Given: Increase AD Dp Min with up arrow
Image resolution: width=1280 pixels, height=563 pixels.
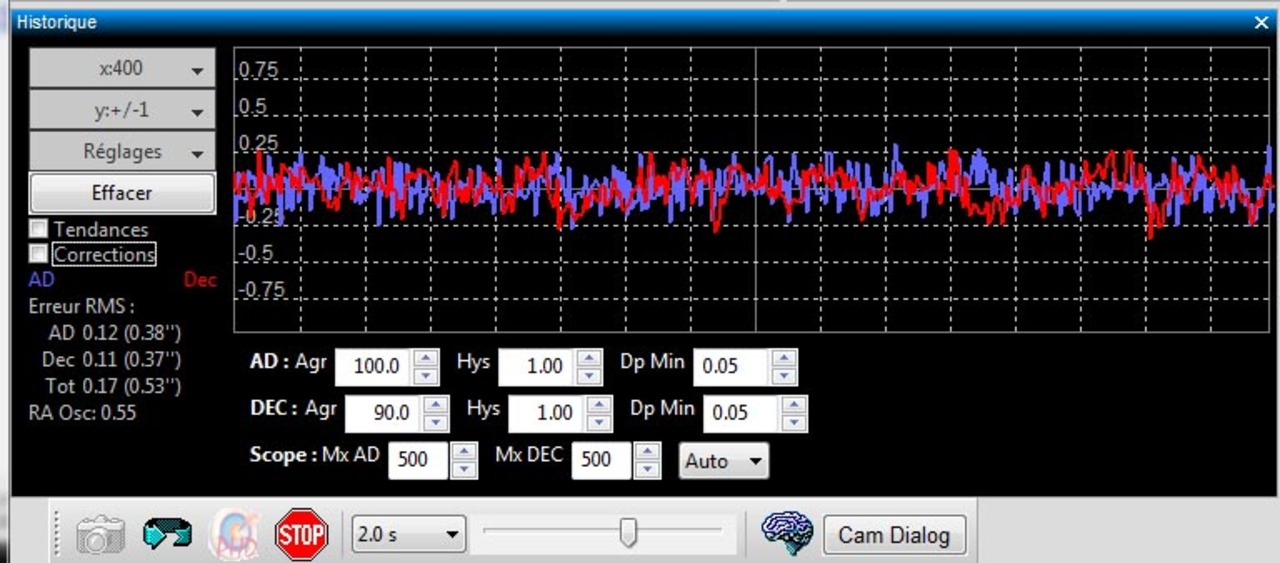Looking at the screenshot, I should 784,357.
